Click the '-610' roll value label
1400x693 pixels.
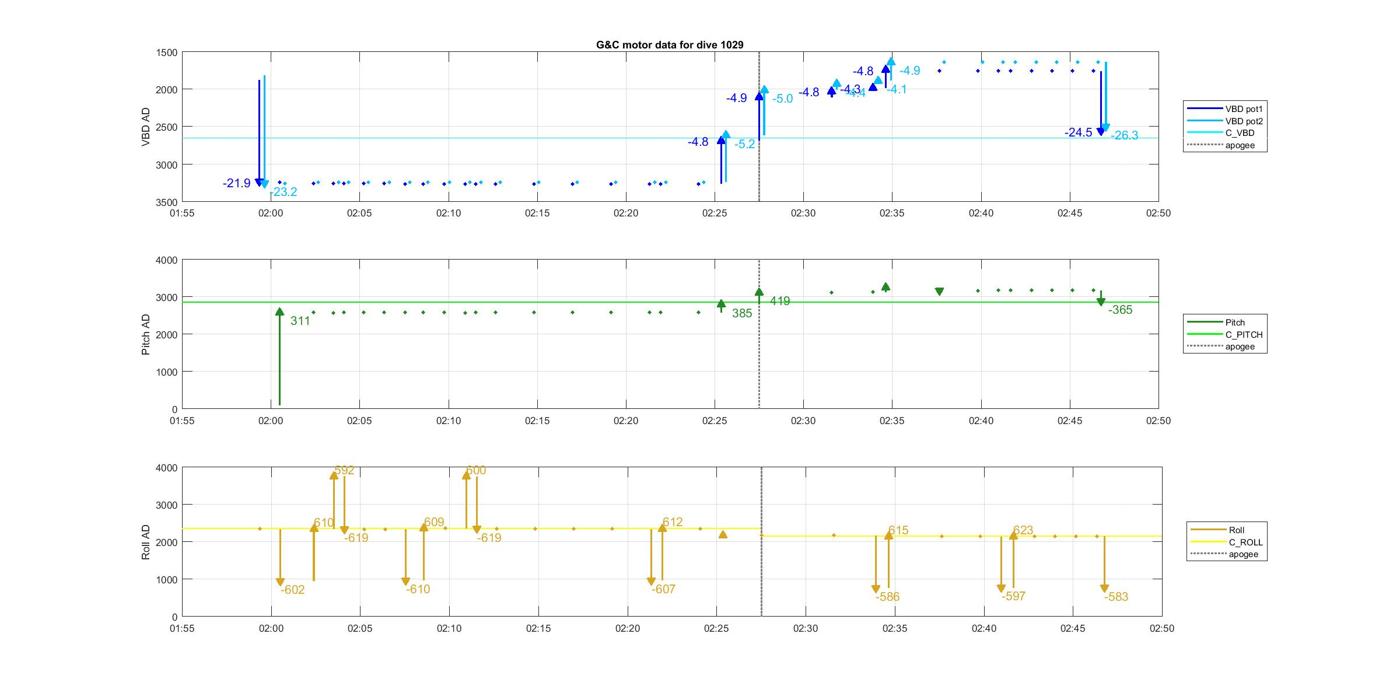pos(418,589)
